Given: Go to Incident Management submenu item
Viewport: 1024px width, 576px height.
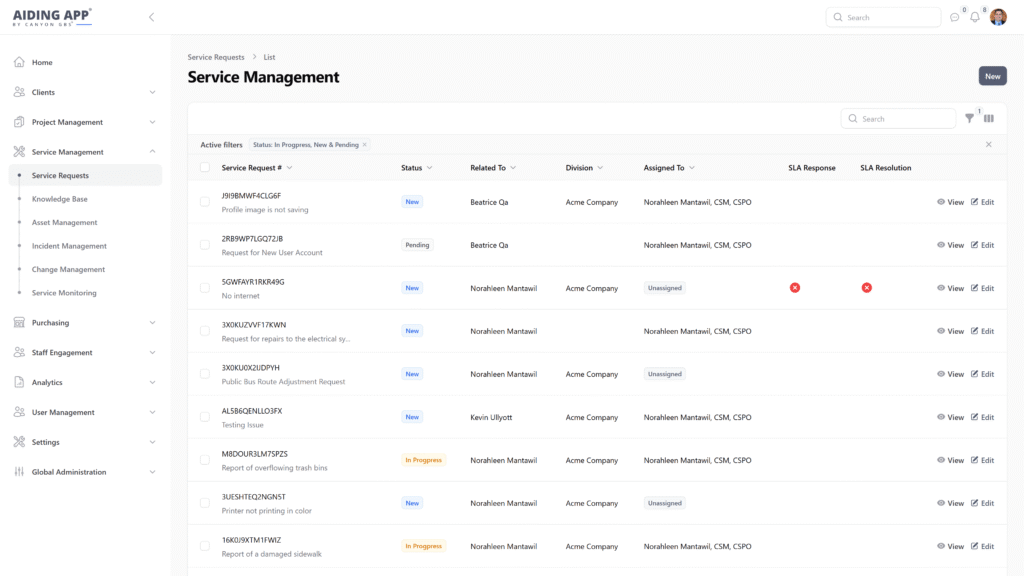Looking at the screenshot, I should pyautogui.click(x=69, y=246).
